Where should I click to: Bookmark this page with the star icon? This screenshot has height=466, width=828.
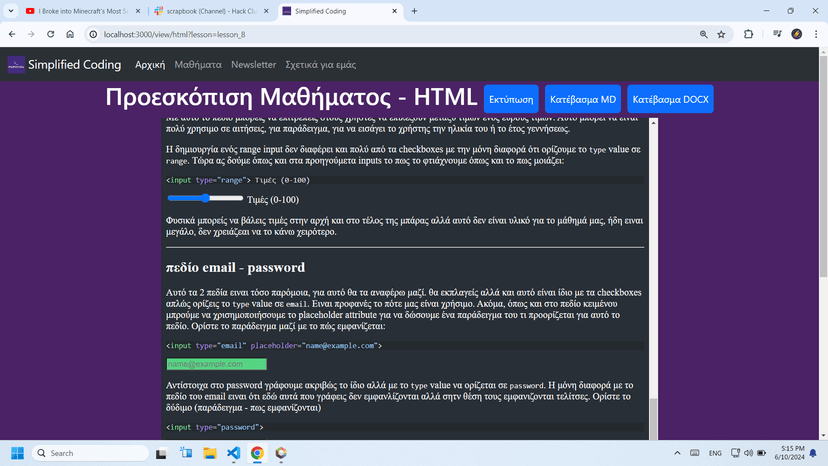(x=721, y=34)
